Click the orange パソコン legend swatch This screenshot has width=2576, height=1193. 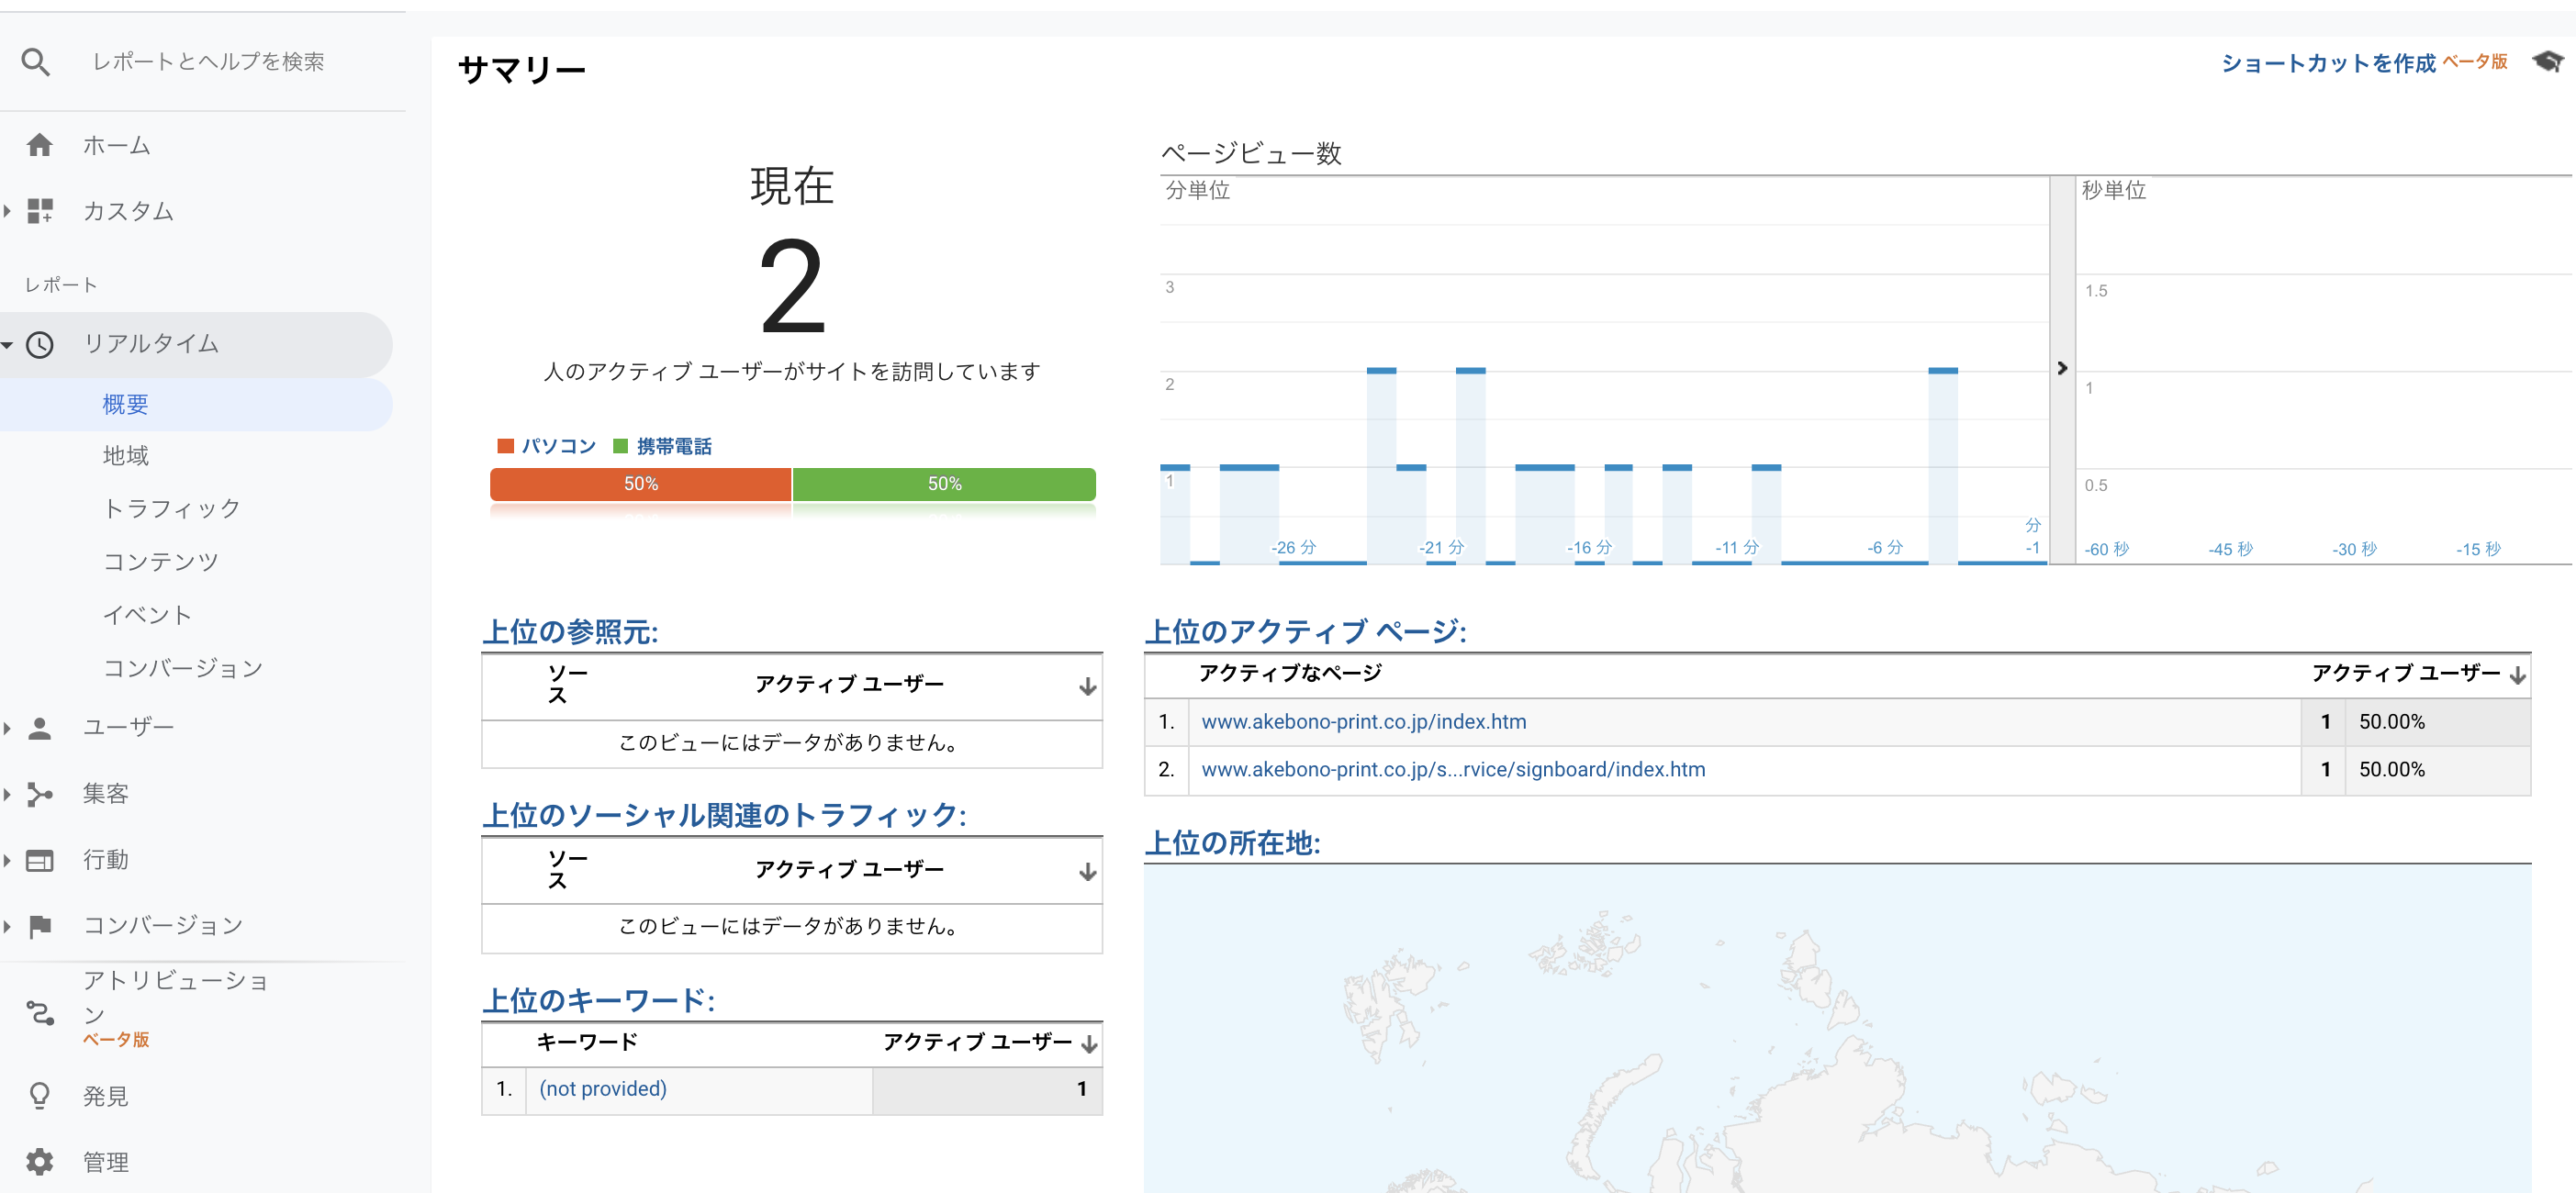(x=505, y=446)
